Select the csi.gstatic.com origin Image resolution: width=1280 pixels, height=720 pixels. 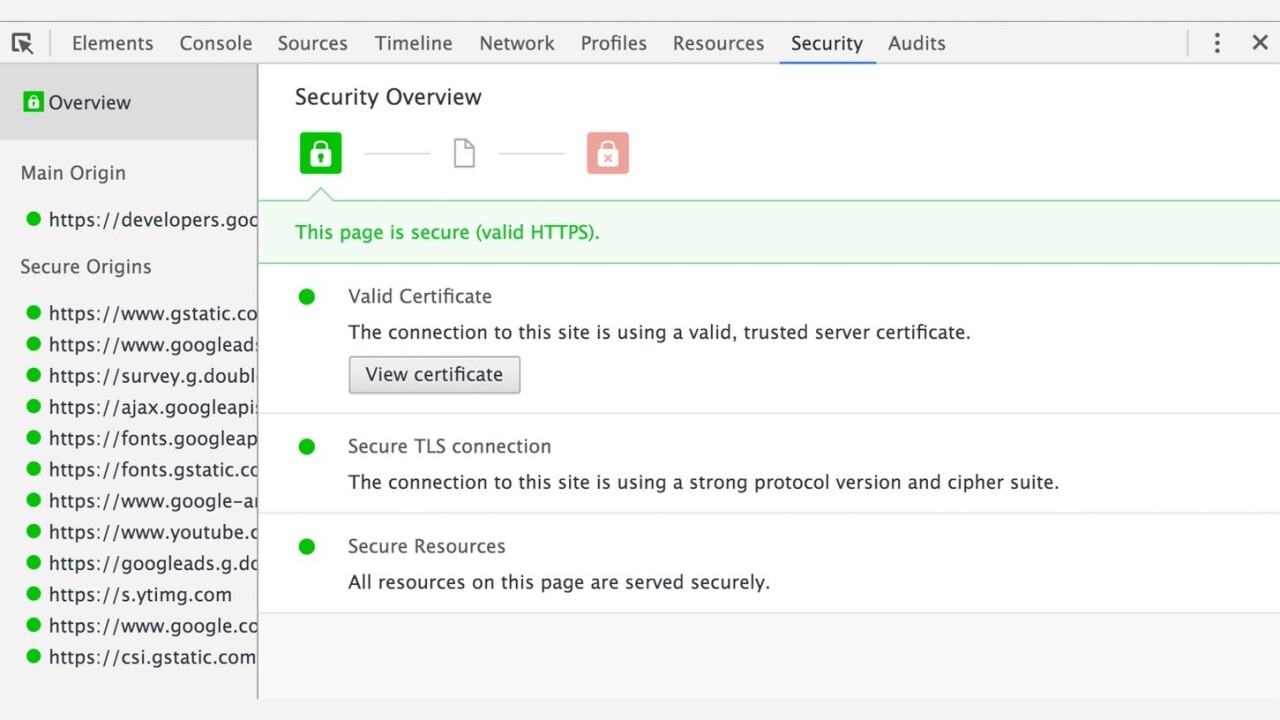[150, 657]
